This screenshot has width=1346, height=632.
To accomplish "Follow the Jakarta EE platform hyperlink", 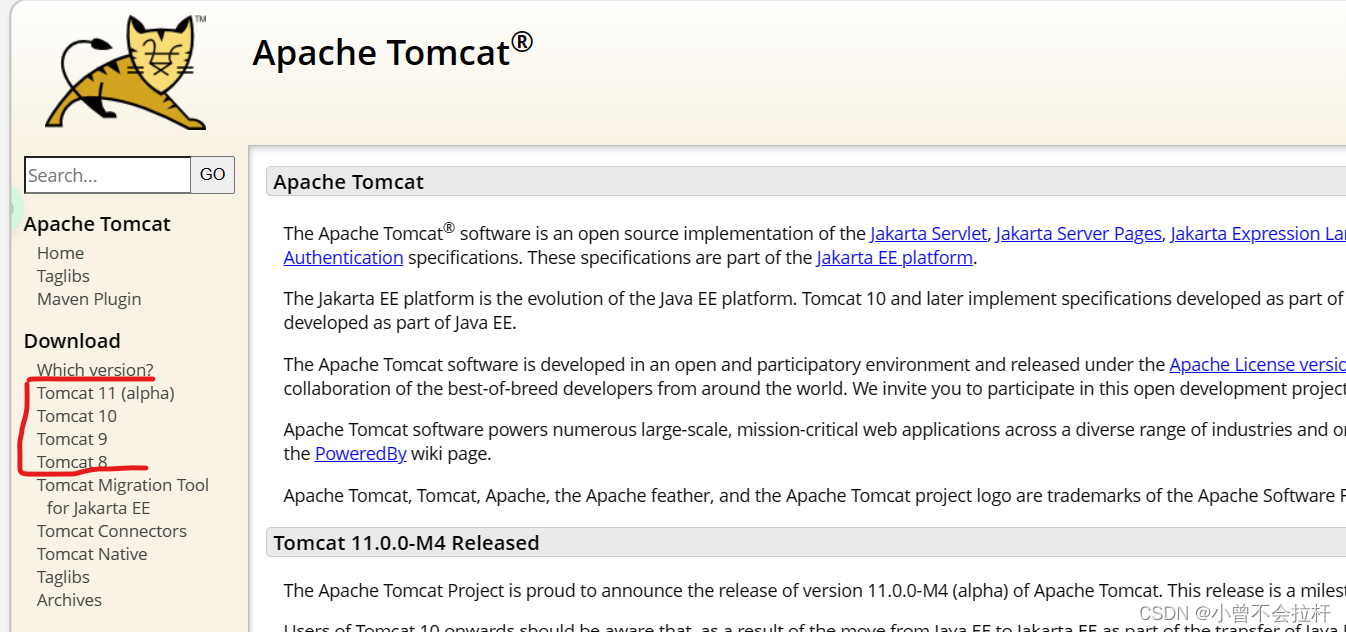I will click(895, 258).
